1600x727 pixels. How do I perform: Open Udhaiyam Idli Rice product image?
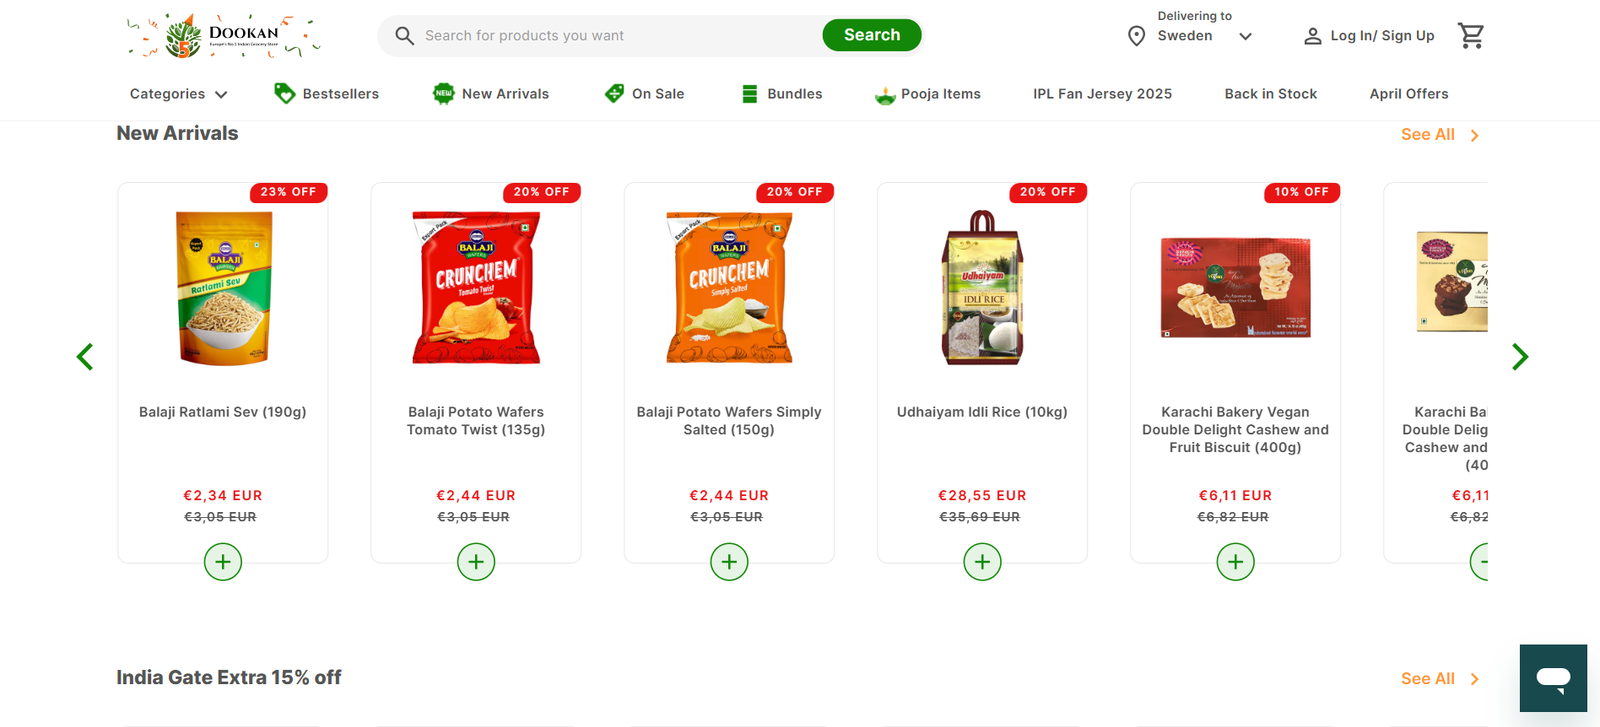pyautogui.click(x=982, y=288)
